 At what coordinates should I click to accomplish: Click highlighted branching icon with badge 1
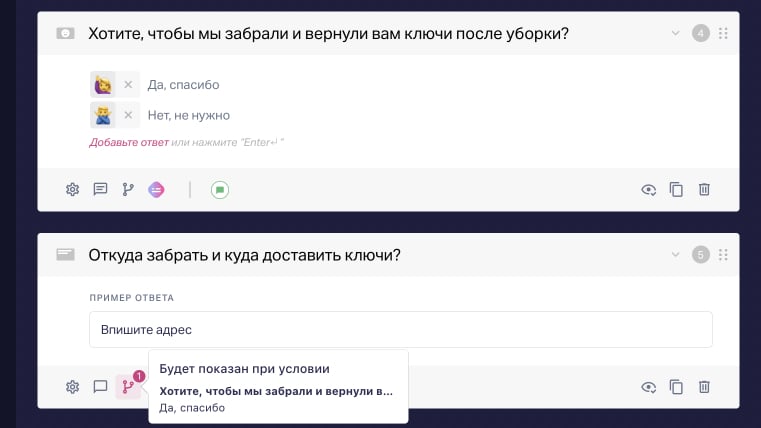pos(128,386)
